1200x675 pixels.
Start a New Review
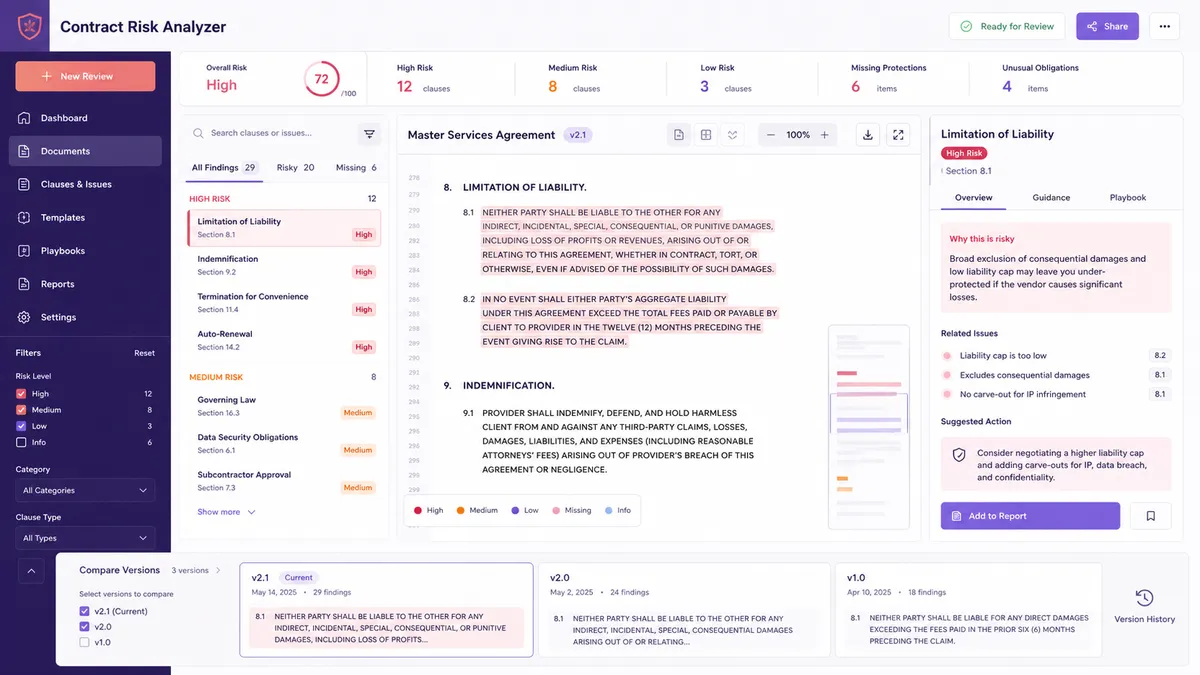85,76
